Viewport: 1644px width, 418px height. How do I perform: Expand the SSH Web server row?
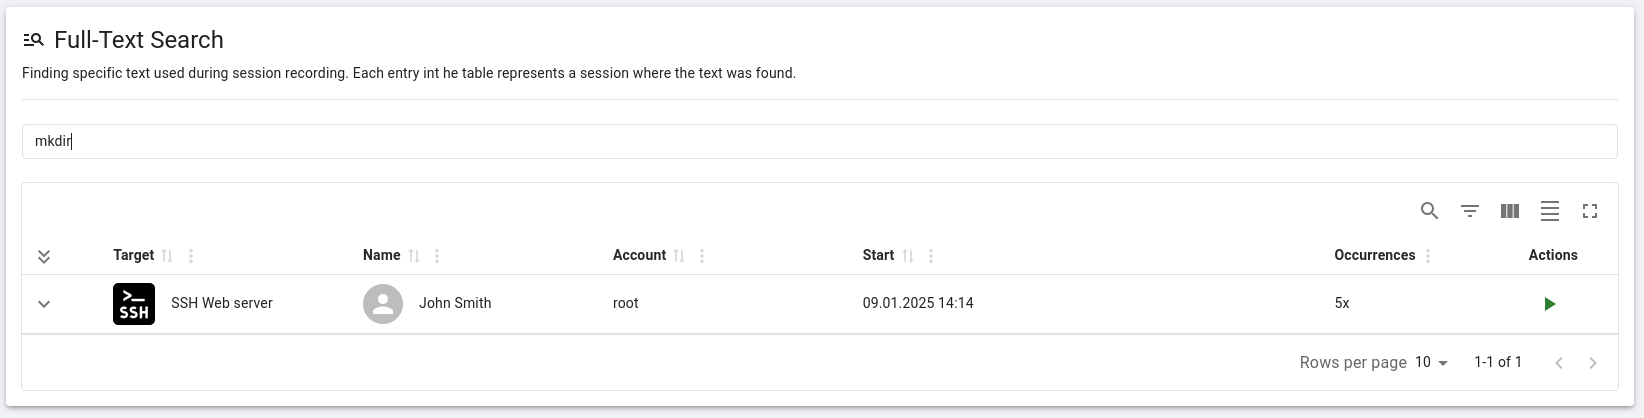click(44, 304)
